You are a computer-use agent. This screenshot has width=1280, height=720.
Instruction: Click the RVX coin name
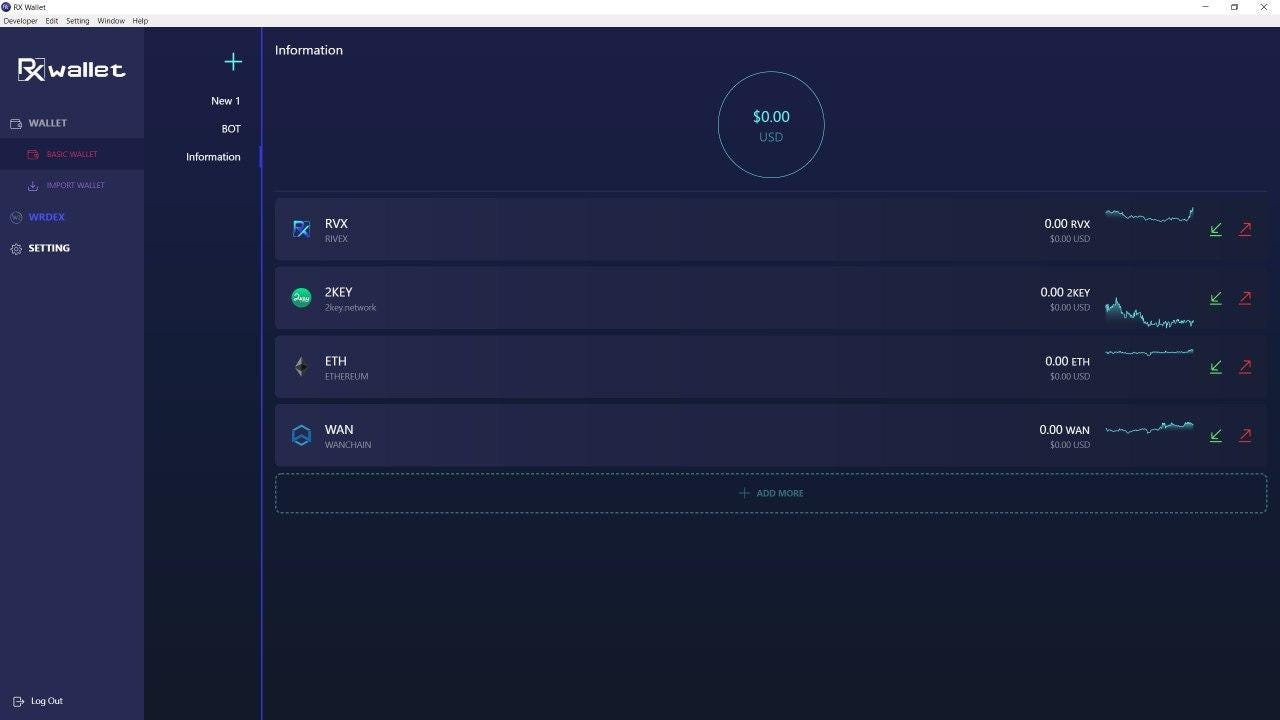(336, 224)
